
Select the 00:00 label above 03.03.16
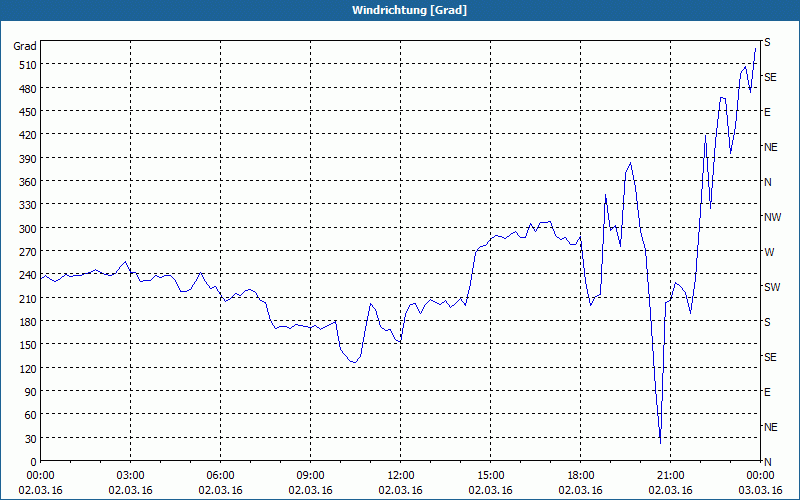[x=760, y=476]
